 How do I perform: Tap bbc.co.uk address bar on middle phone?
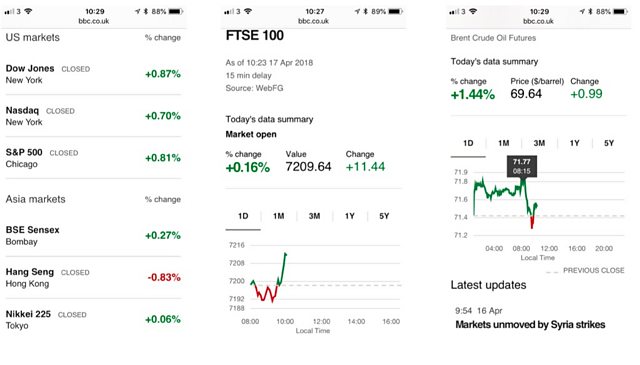(313, 21)
